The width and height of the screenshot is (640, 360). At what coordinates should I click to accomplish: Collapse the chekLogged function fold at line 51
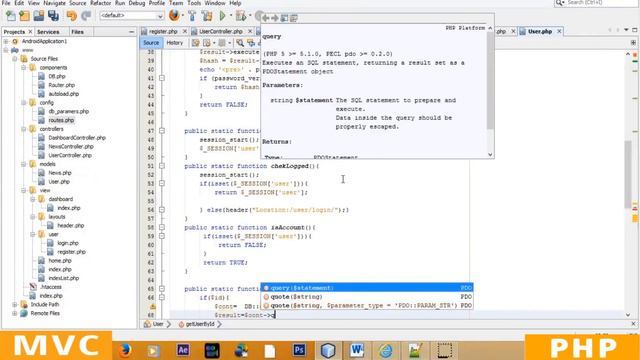click(x=162, y=166)
